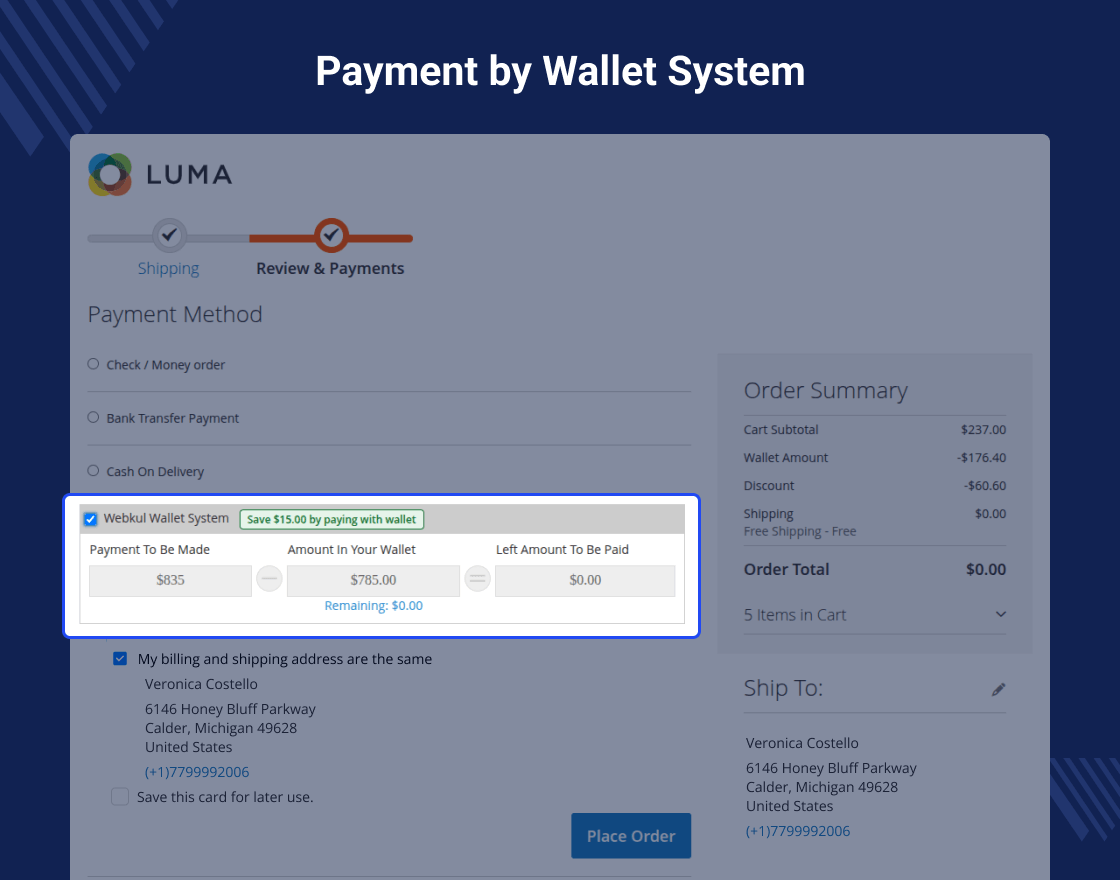Image resolution: width=1120 pixels, height=880 pixels.
Task: Click the Order Total $0.00 value
Action: coord(986,569)
